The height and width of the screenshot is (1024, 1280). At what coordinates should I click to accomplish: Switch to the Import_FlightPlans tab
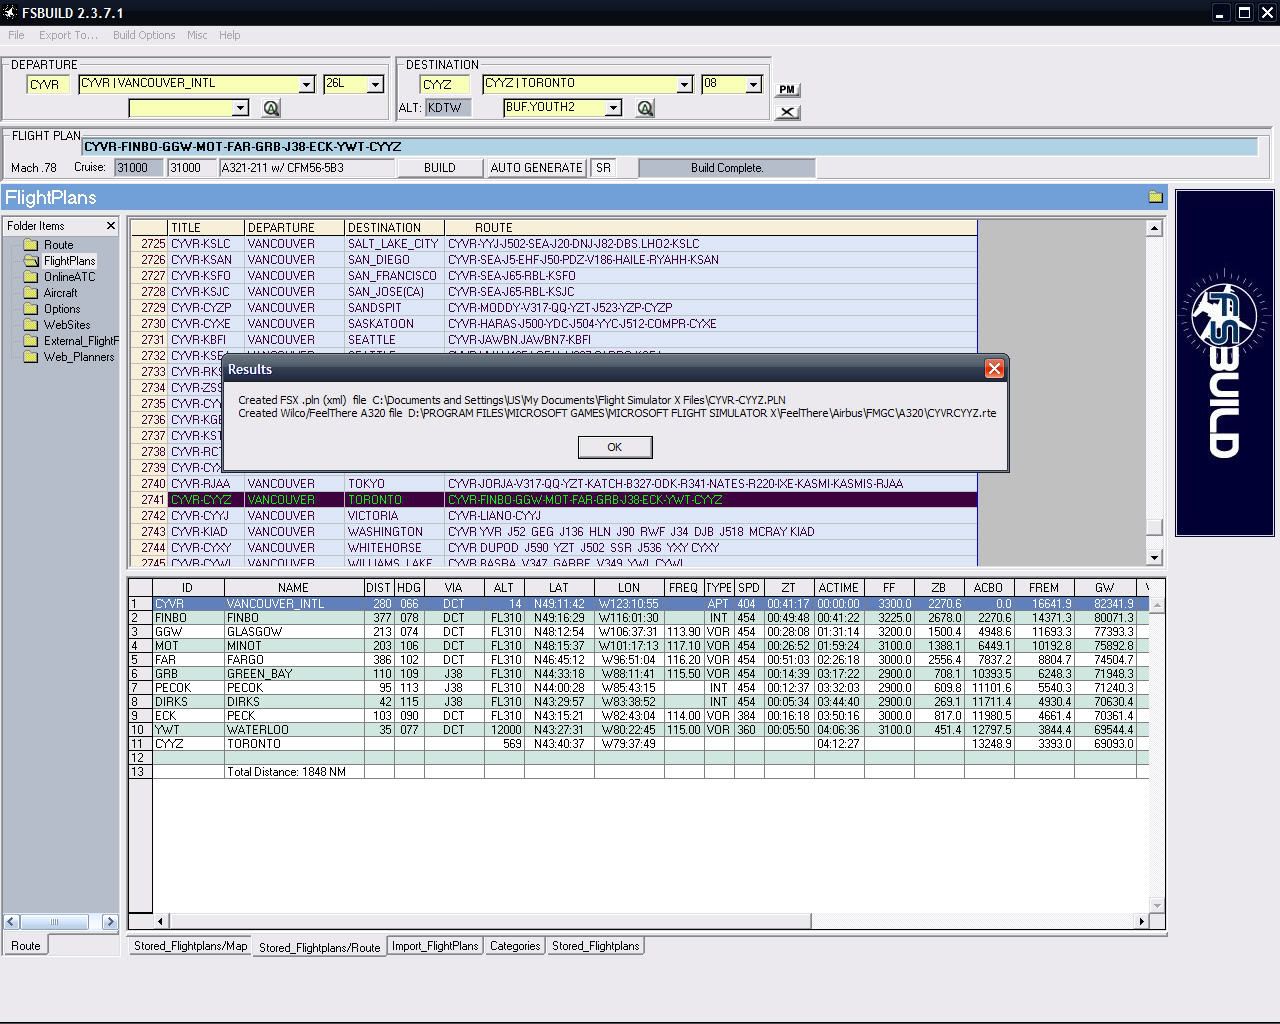(x=435, y=946)
